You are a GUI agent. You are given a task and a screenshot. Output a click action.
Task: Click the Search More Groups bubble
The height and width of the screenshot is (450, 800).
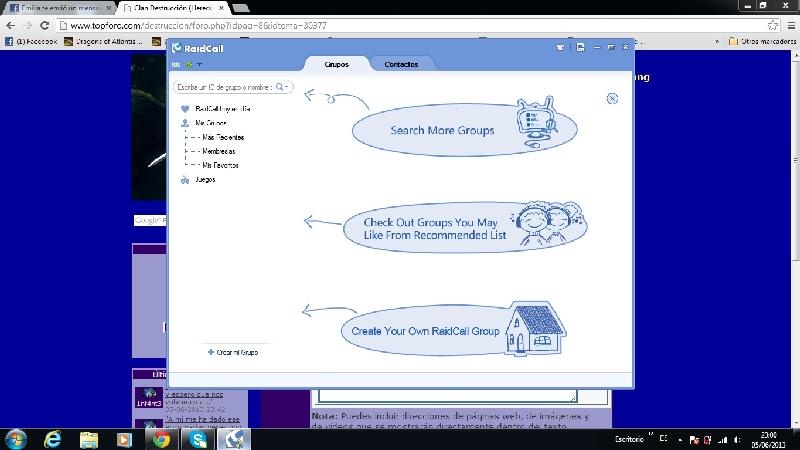click(x=464, y=130)
